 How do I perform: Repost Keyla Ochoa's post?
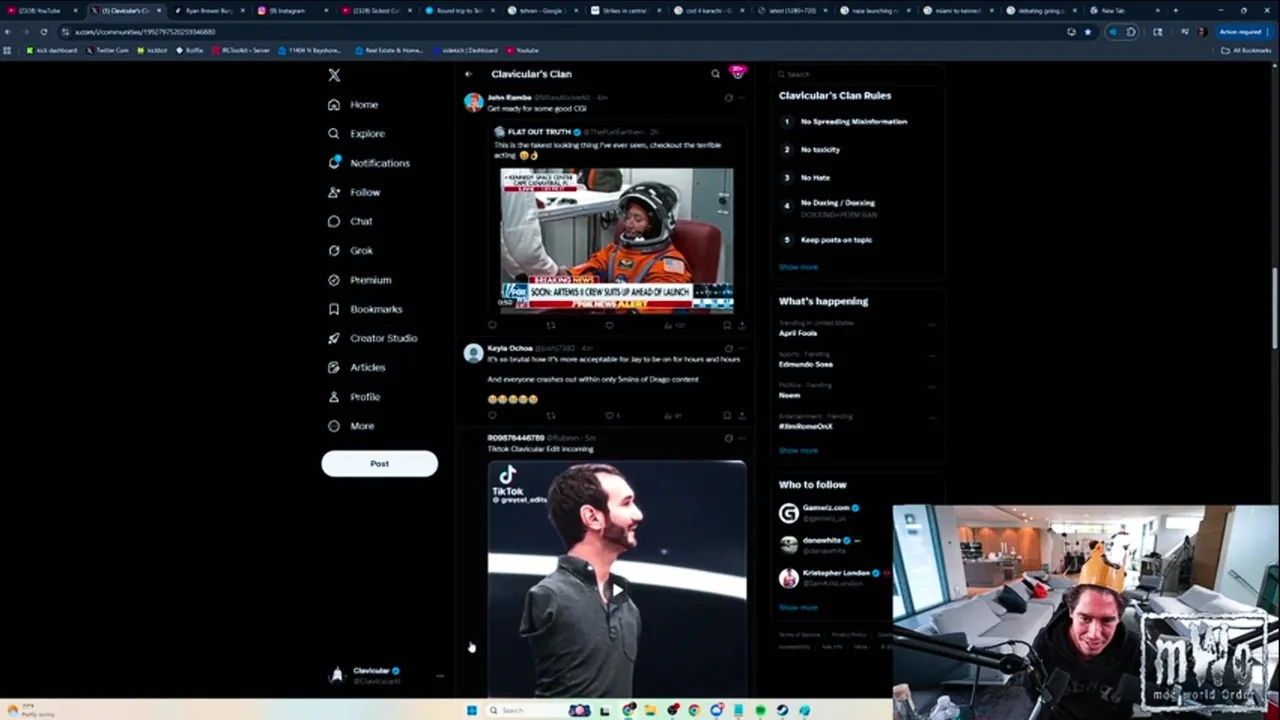point(550,415)
